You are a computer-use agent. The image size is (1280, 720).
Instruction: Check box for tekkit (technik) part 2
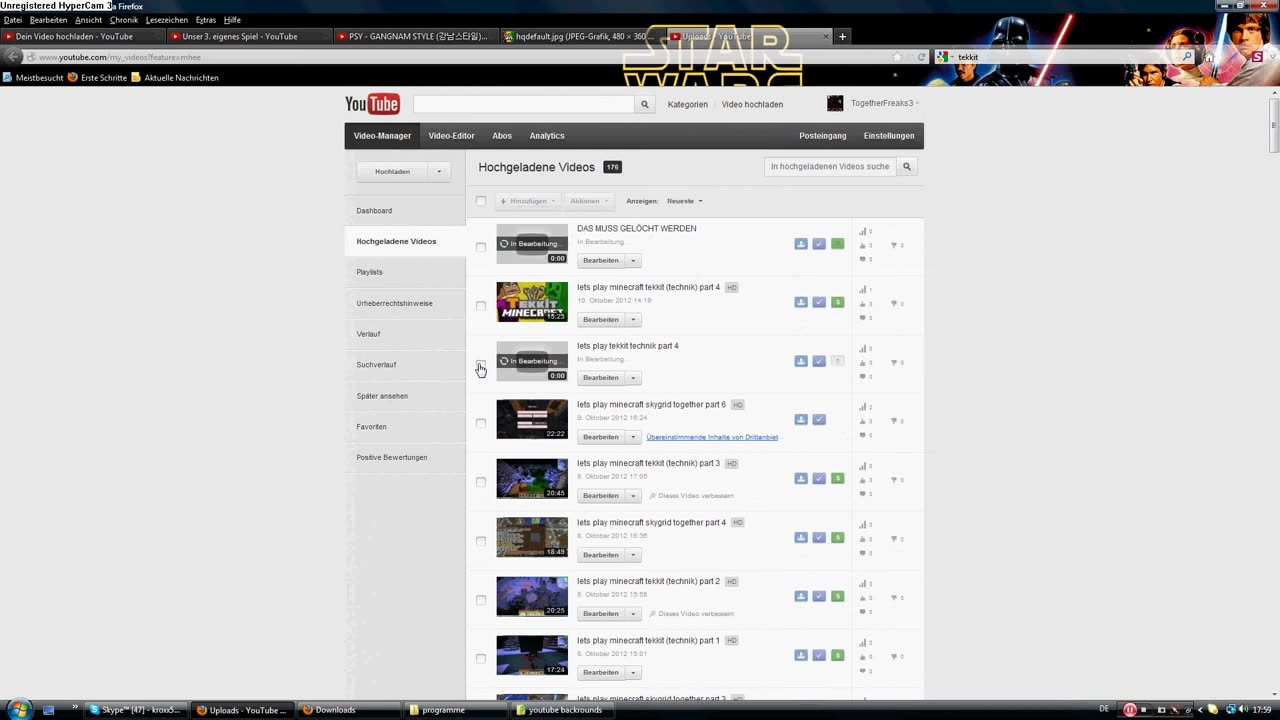tap(481, 600)
